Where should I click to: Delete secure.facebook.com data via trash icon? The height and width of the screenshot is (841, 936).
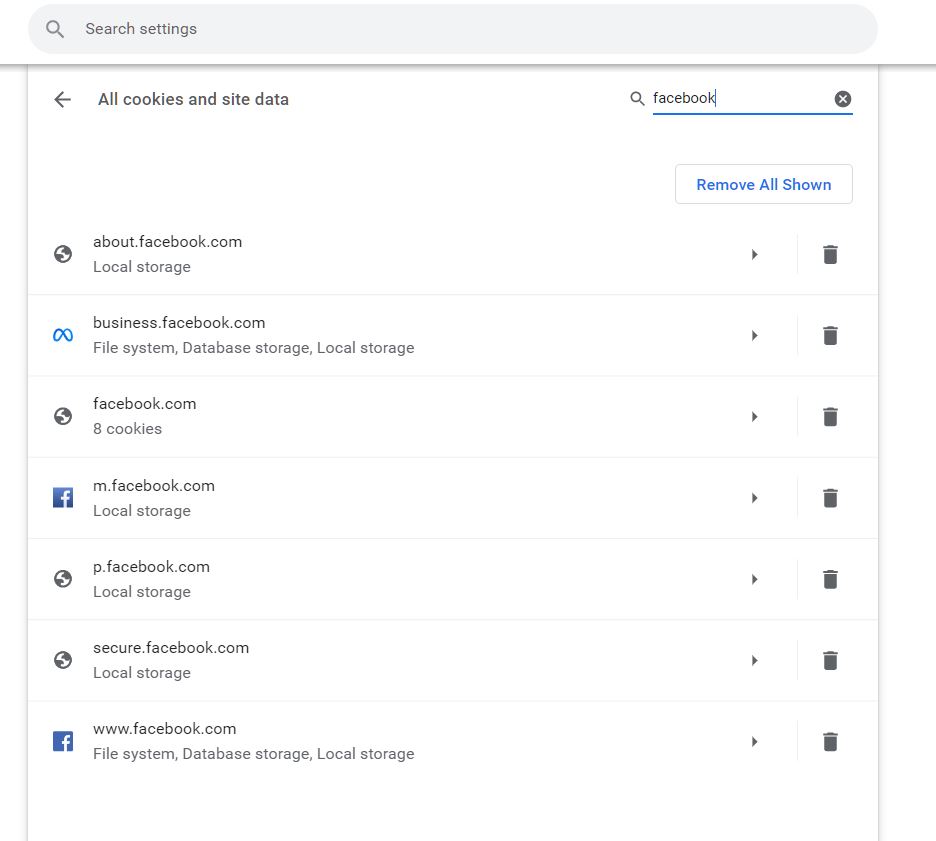click(x=830, y=660)
